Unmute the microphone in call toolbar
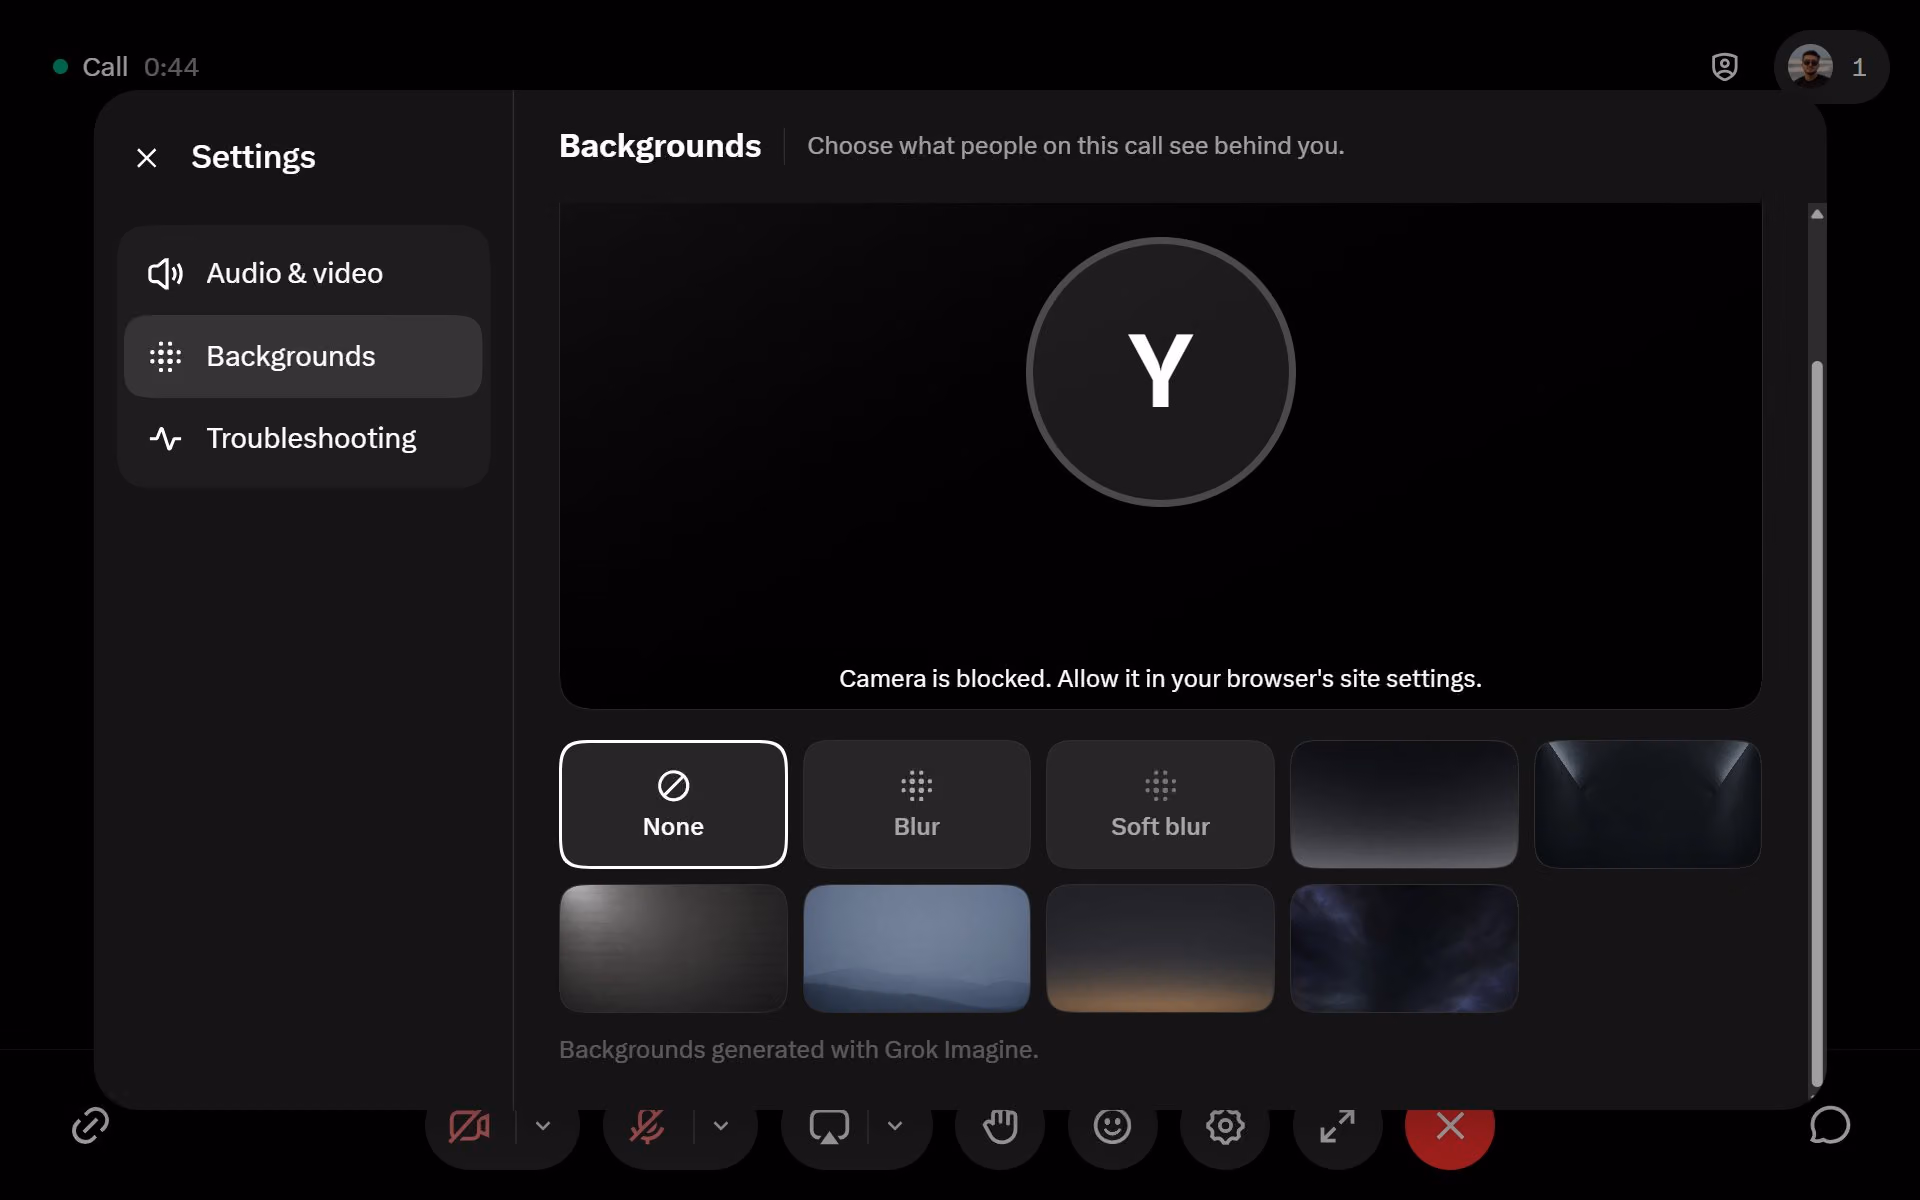The image size is (1920, 1200). (647, 1127)
